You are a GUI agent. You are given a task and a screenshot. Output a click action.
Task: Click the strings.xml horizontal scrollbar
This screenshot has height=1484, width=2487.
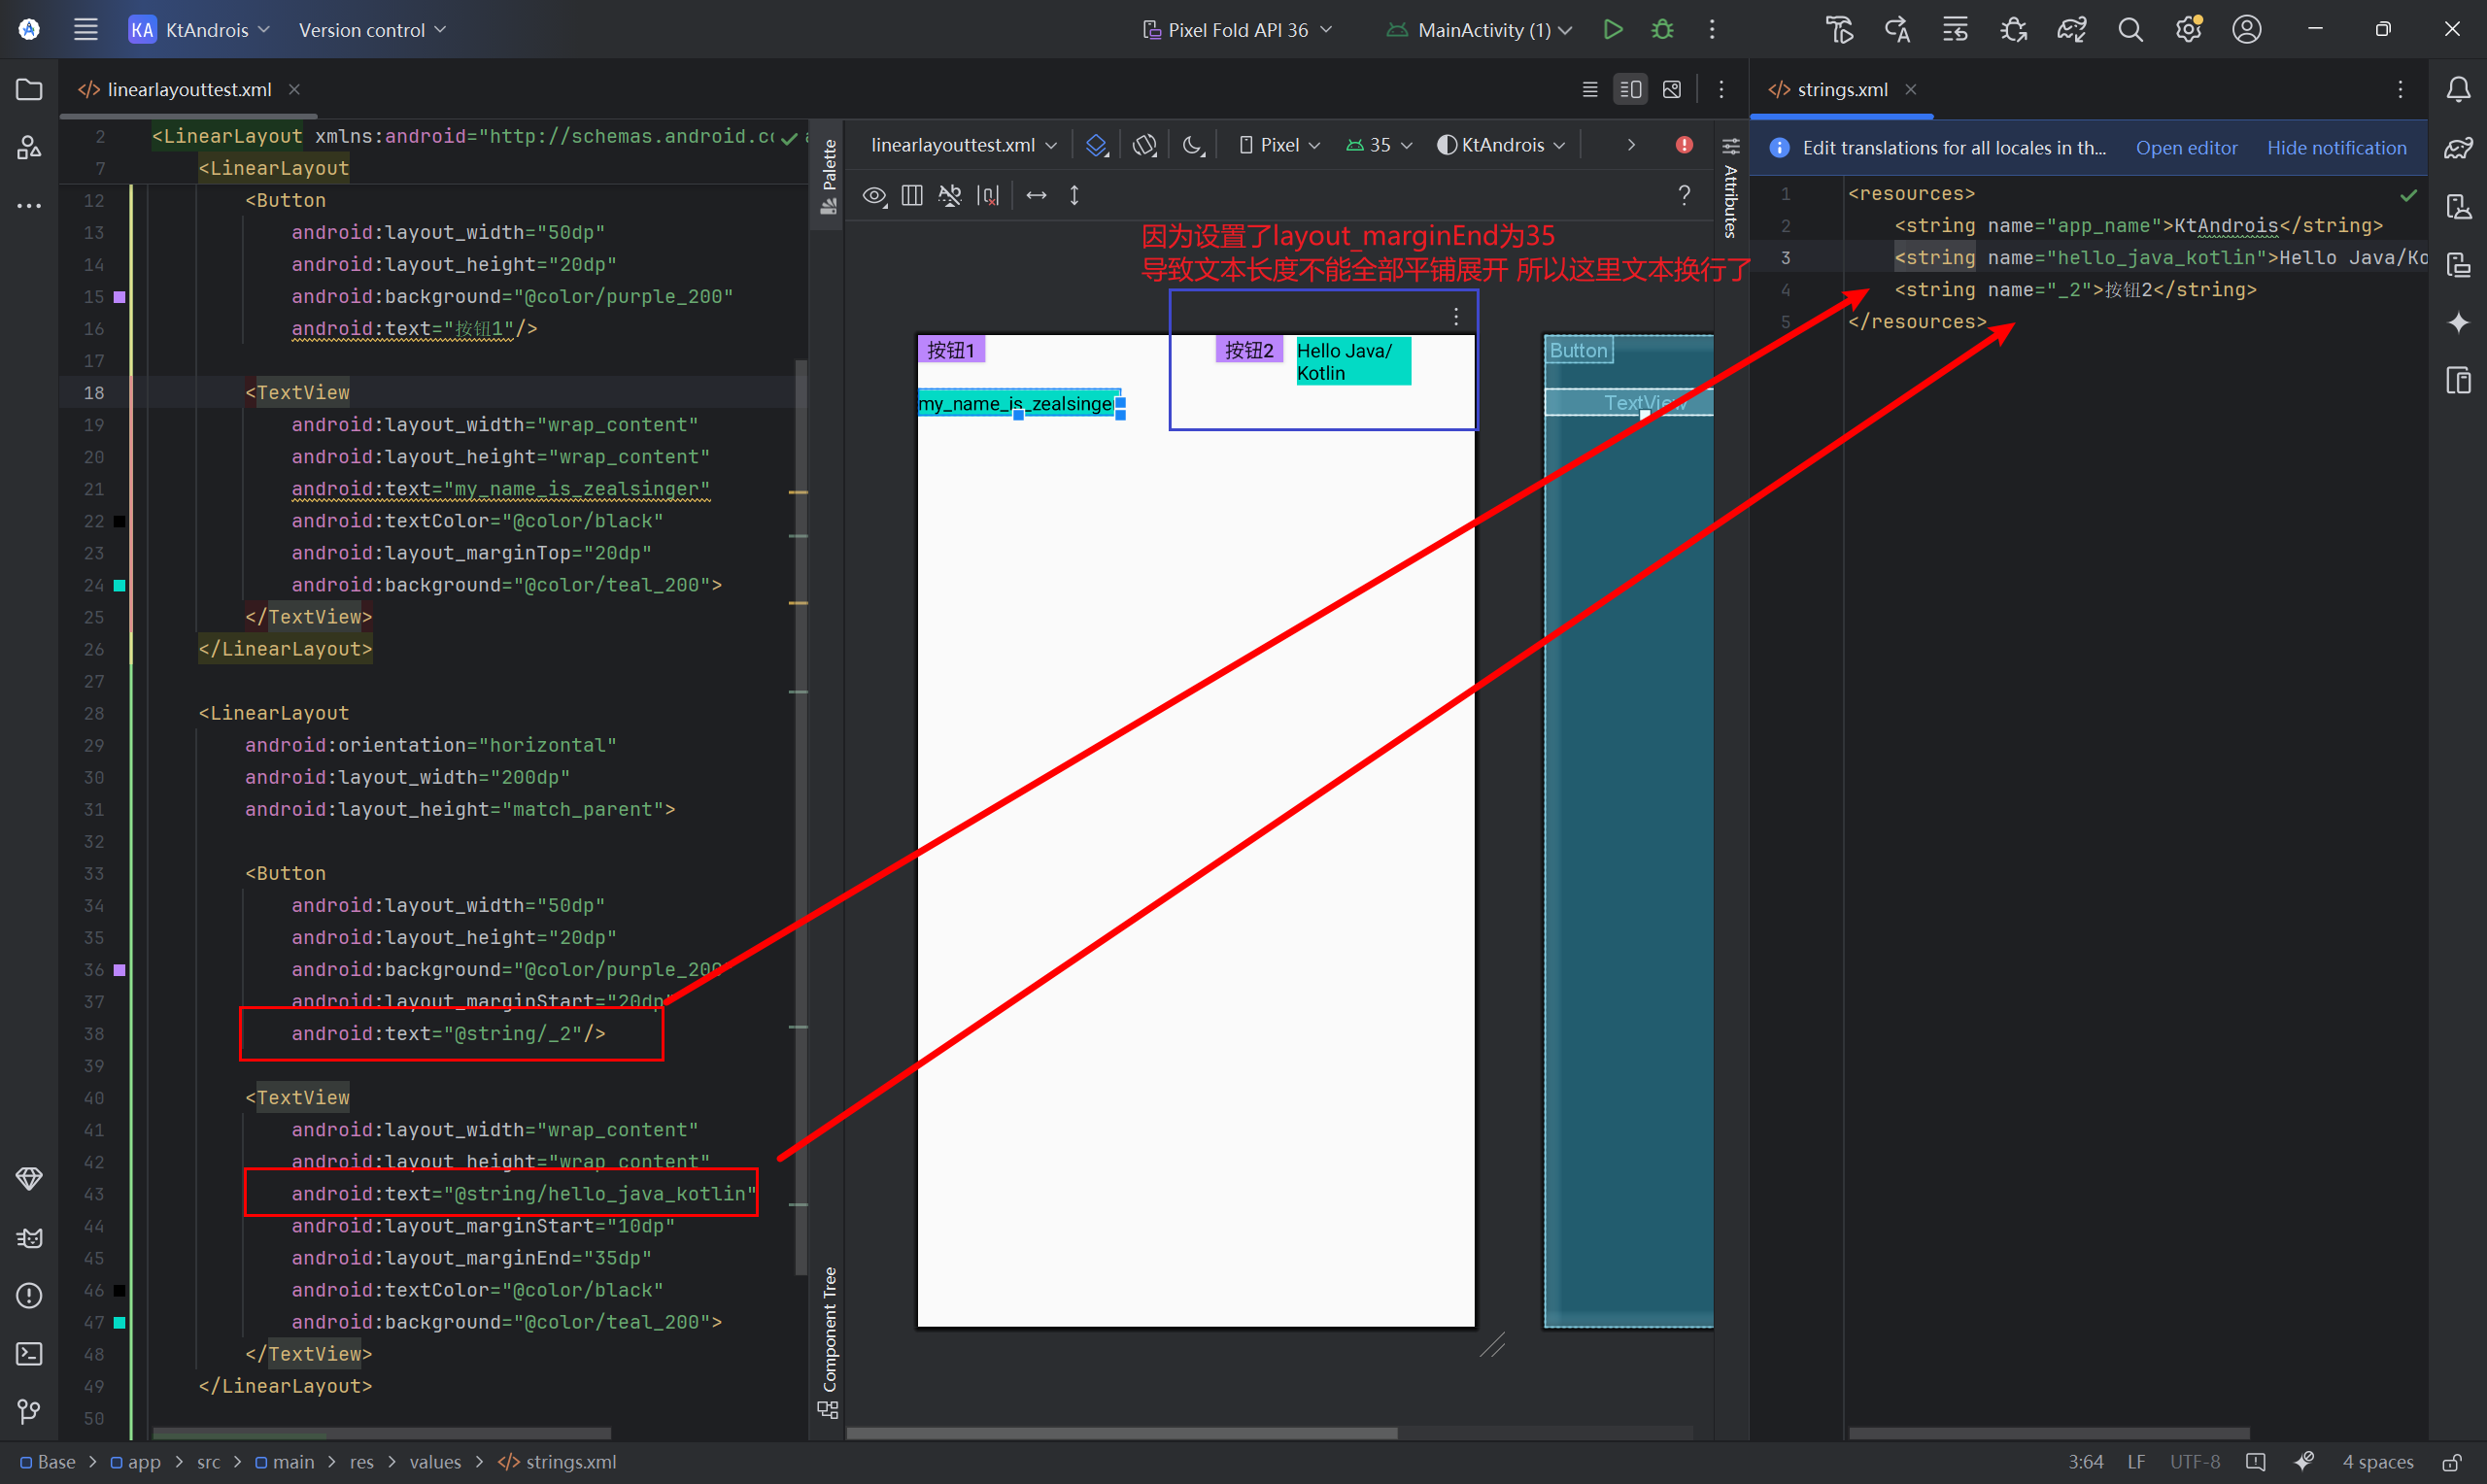coord(2048,1433)
